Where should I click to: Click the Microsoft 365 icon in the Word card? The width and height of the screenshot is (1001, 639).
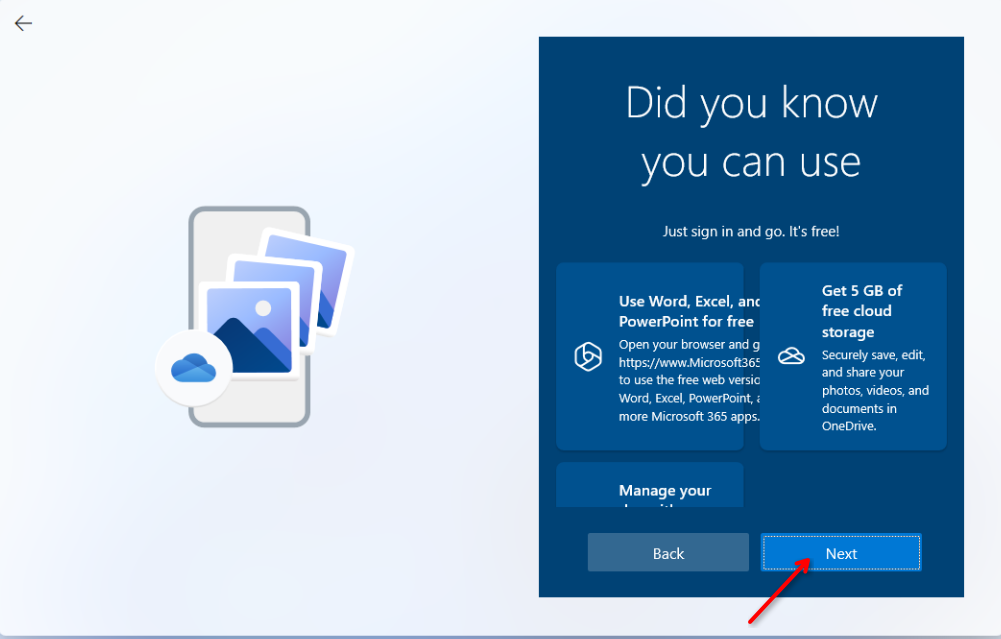pyautogui.click(x=587, y=357)
